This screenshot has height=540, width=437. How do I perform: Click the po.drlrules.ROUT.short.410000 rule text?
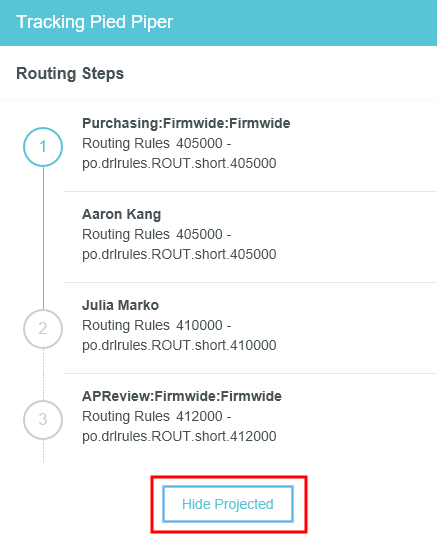click(x=179, y=345)
